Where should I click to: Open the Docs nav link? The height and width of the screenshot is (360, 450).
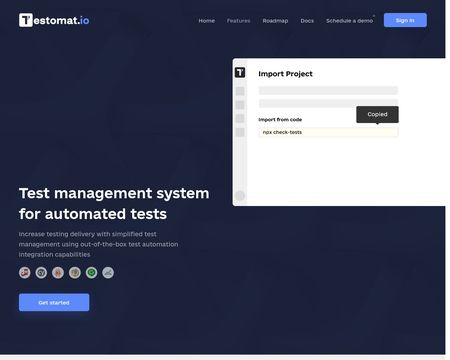click(307, 21)
